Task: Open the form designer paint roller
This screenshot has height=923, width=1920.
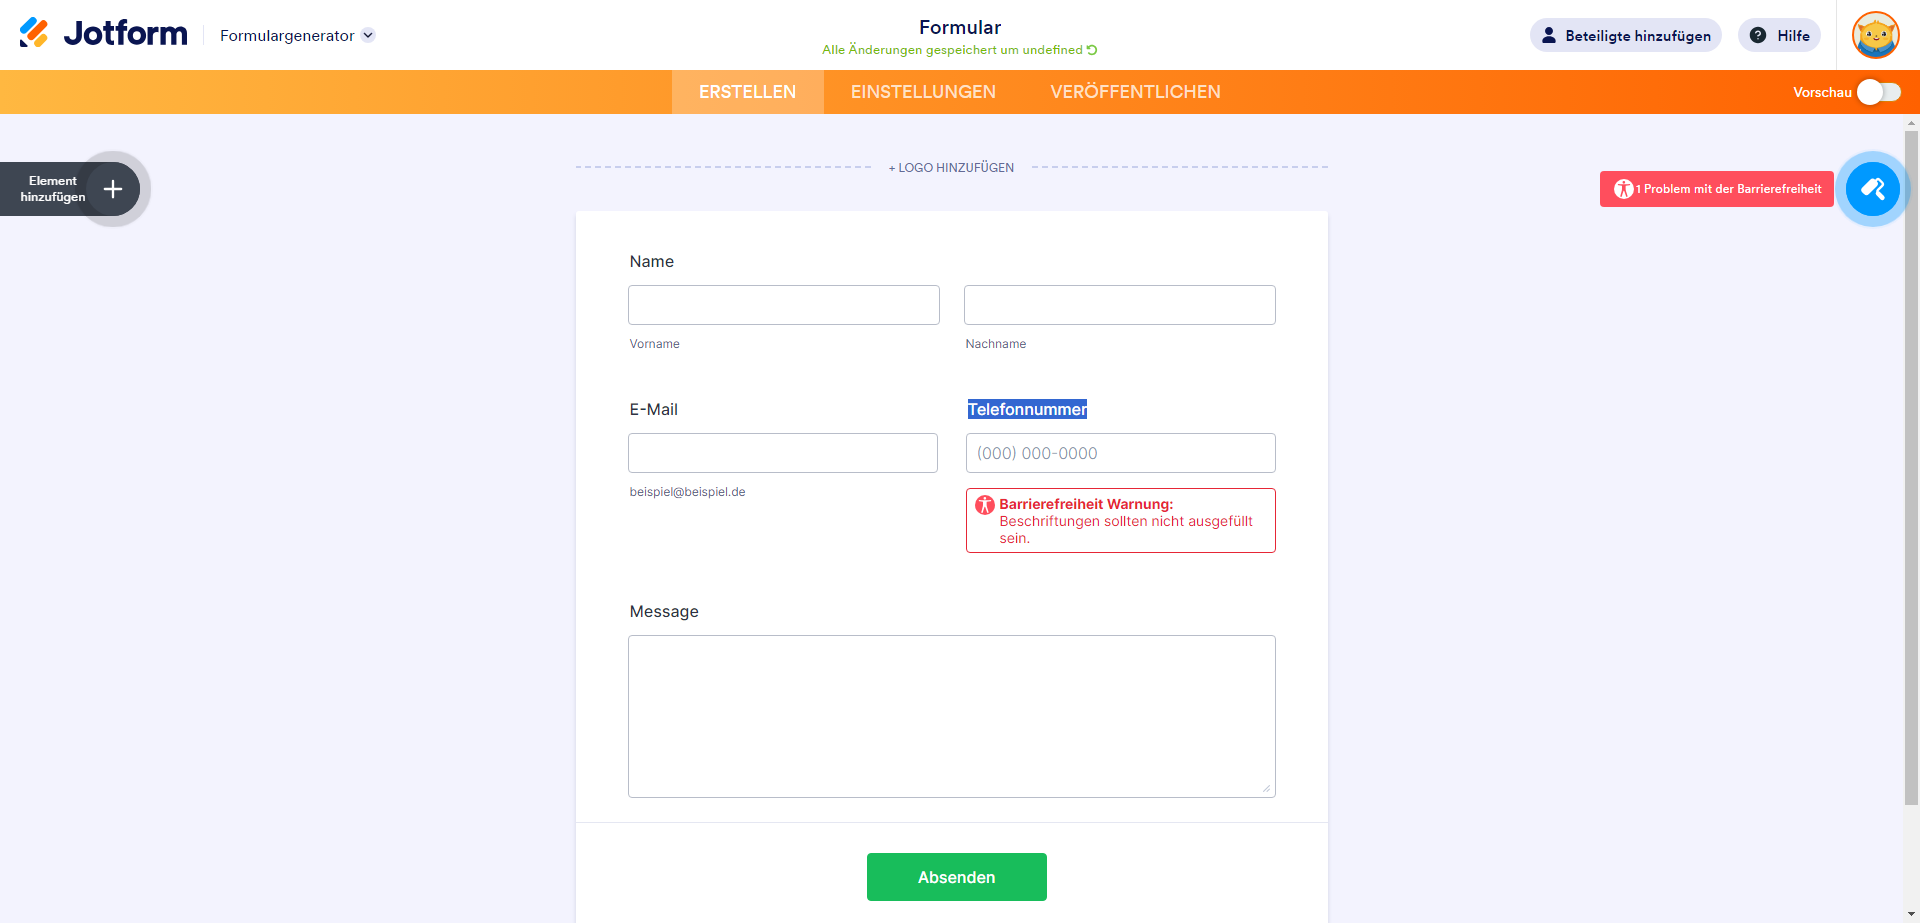Action: pos(1872,189)
